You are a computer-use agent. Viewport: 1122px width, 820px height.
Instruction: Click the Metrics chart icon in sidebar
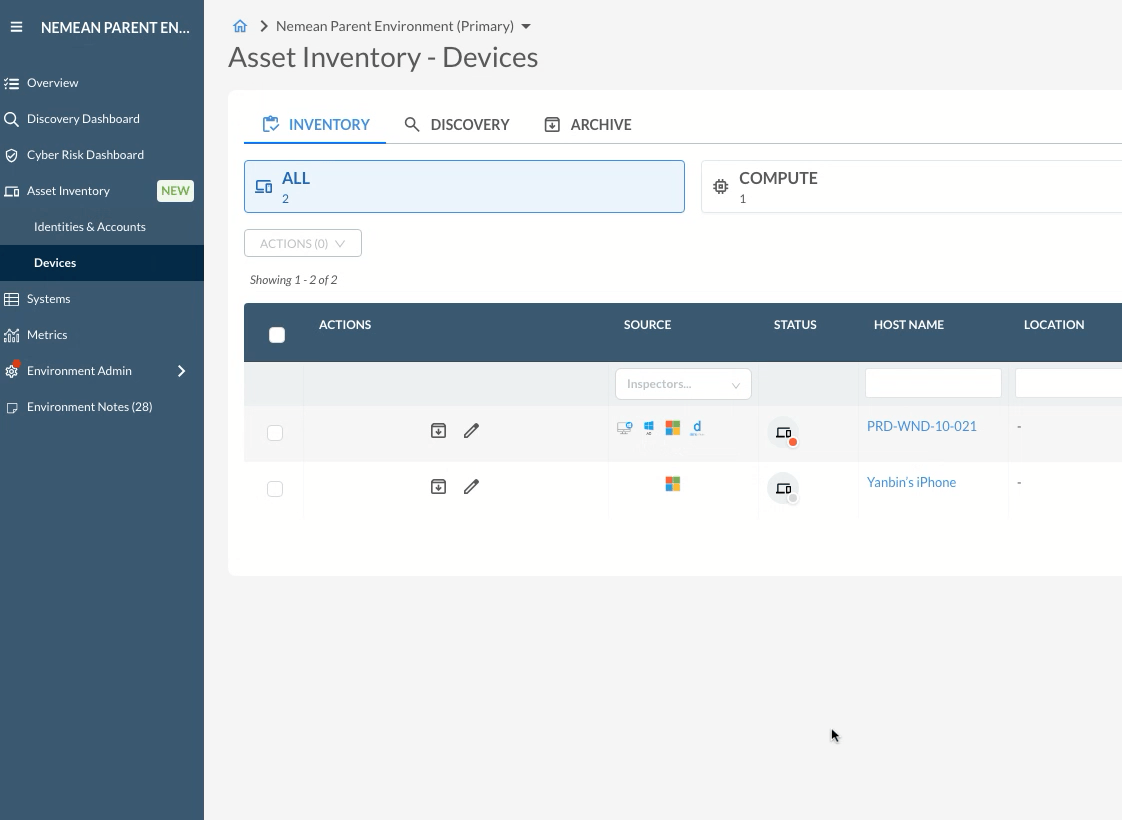pyautogui.click(x=11, y=335)
